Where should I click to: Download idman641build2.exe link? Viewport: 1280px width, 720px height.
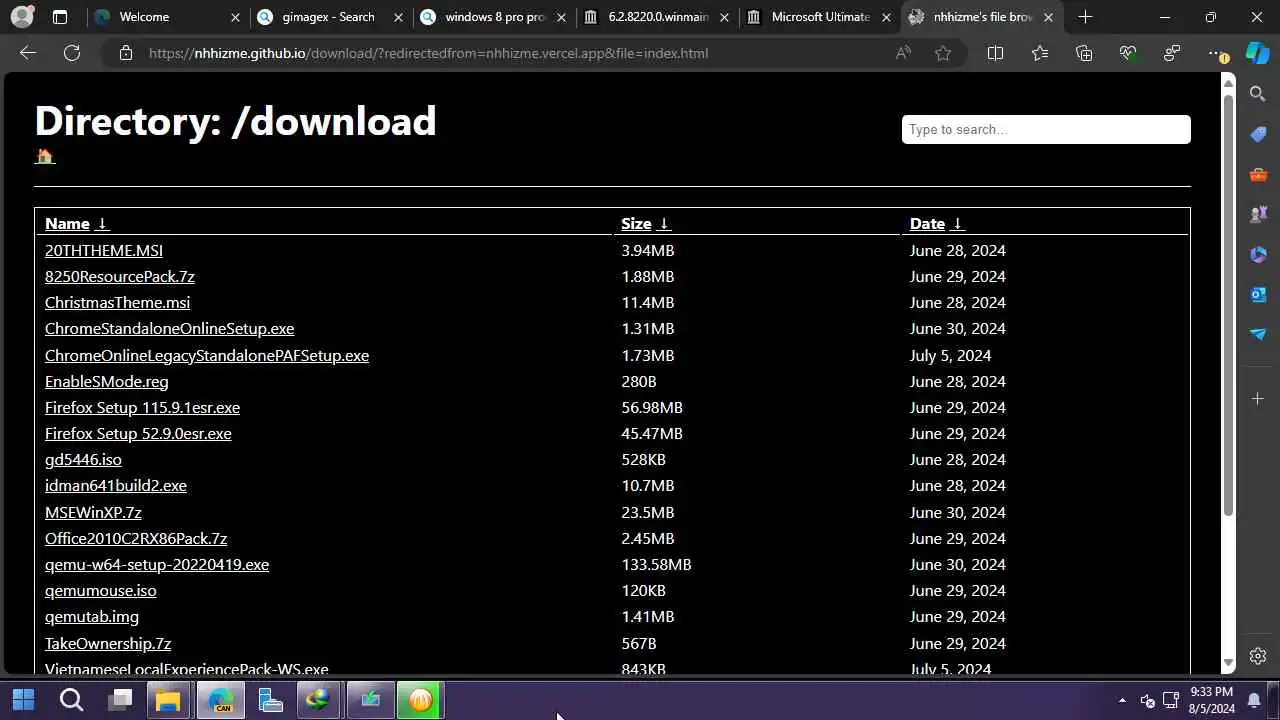(x=116, y=485)
